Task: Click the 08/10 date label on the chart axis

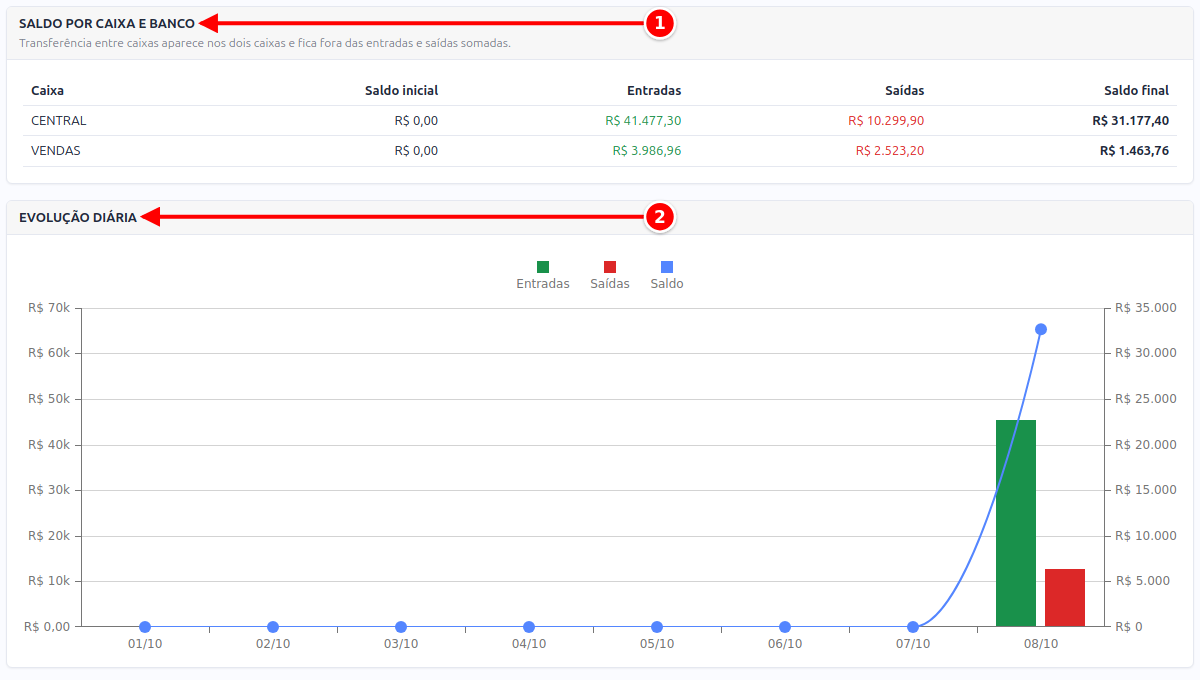Action: coord(1041,644)
